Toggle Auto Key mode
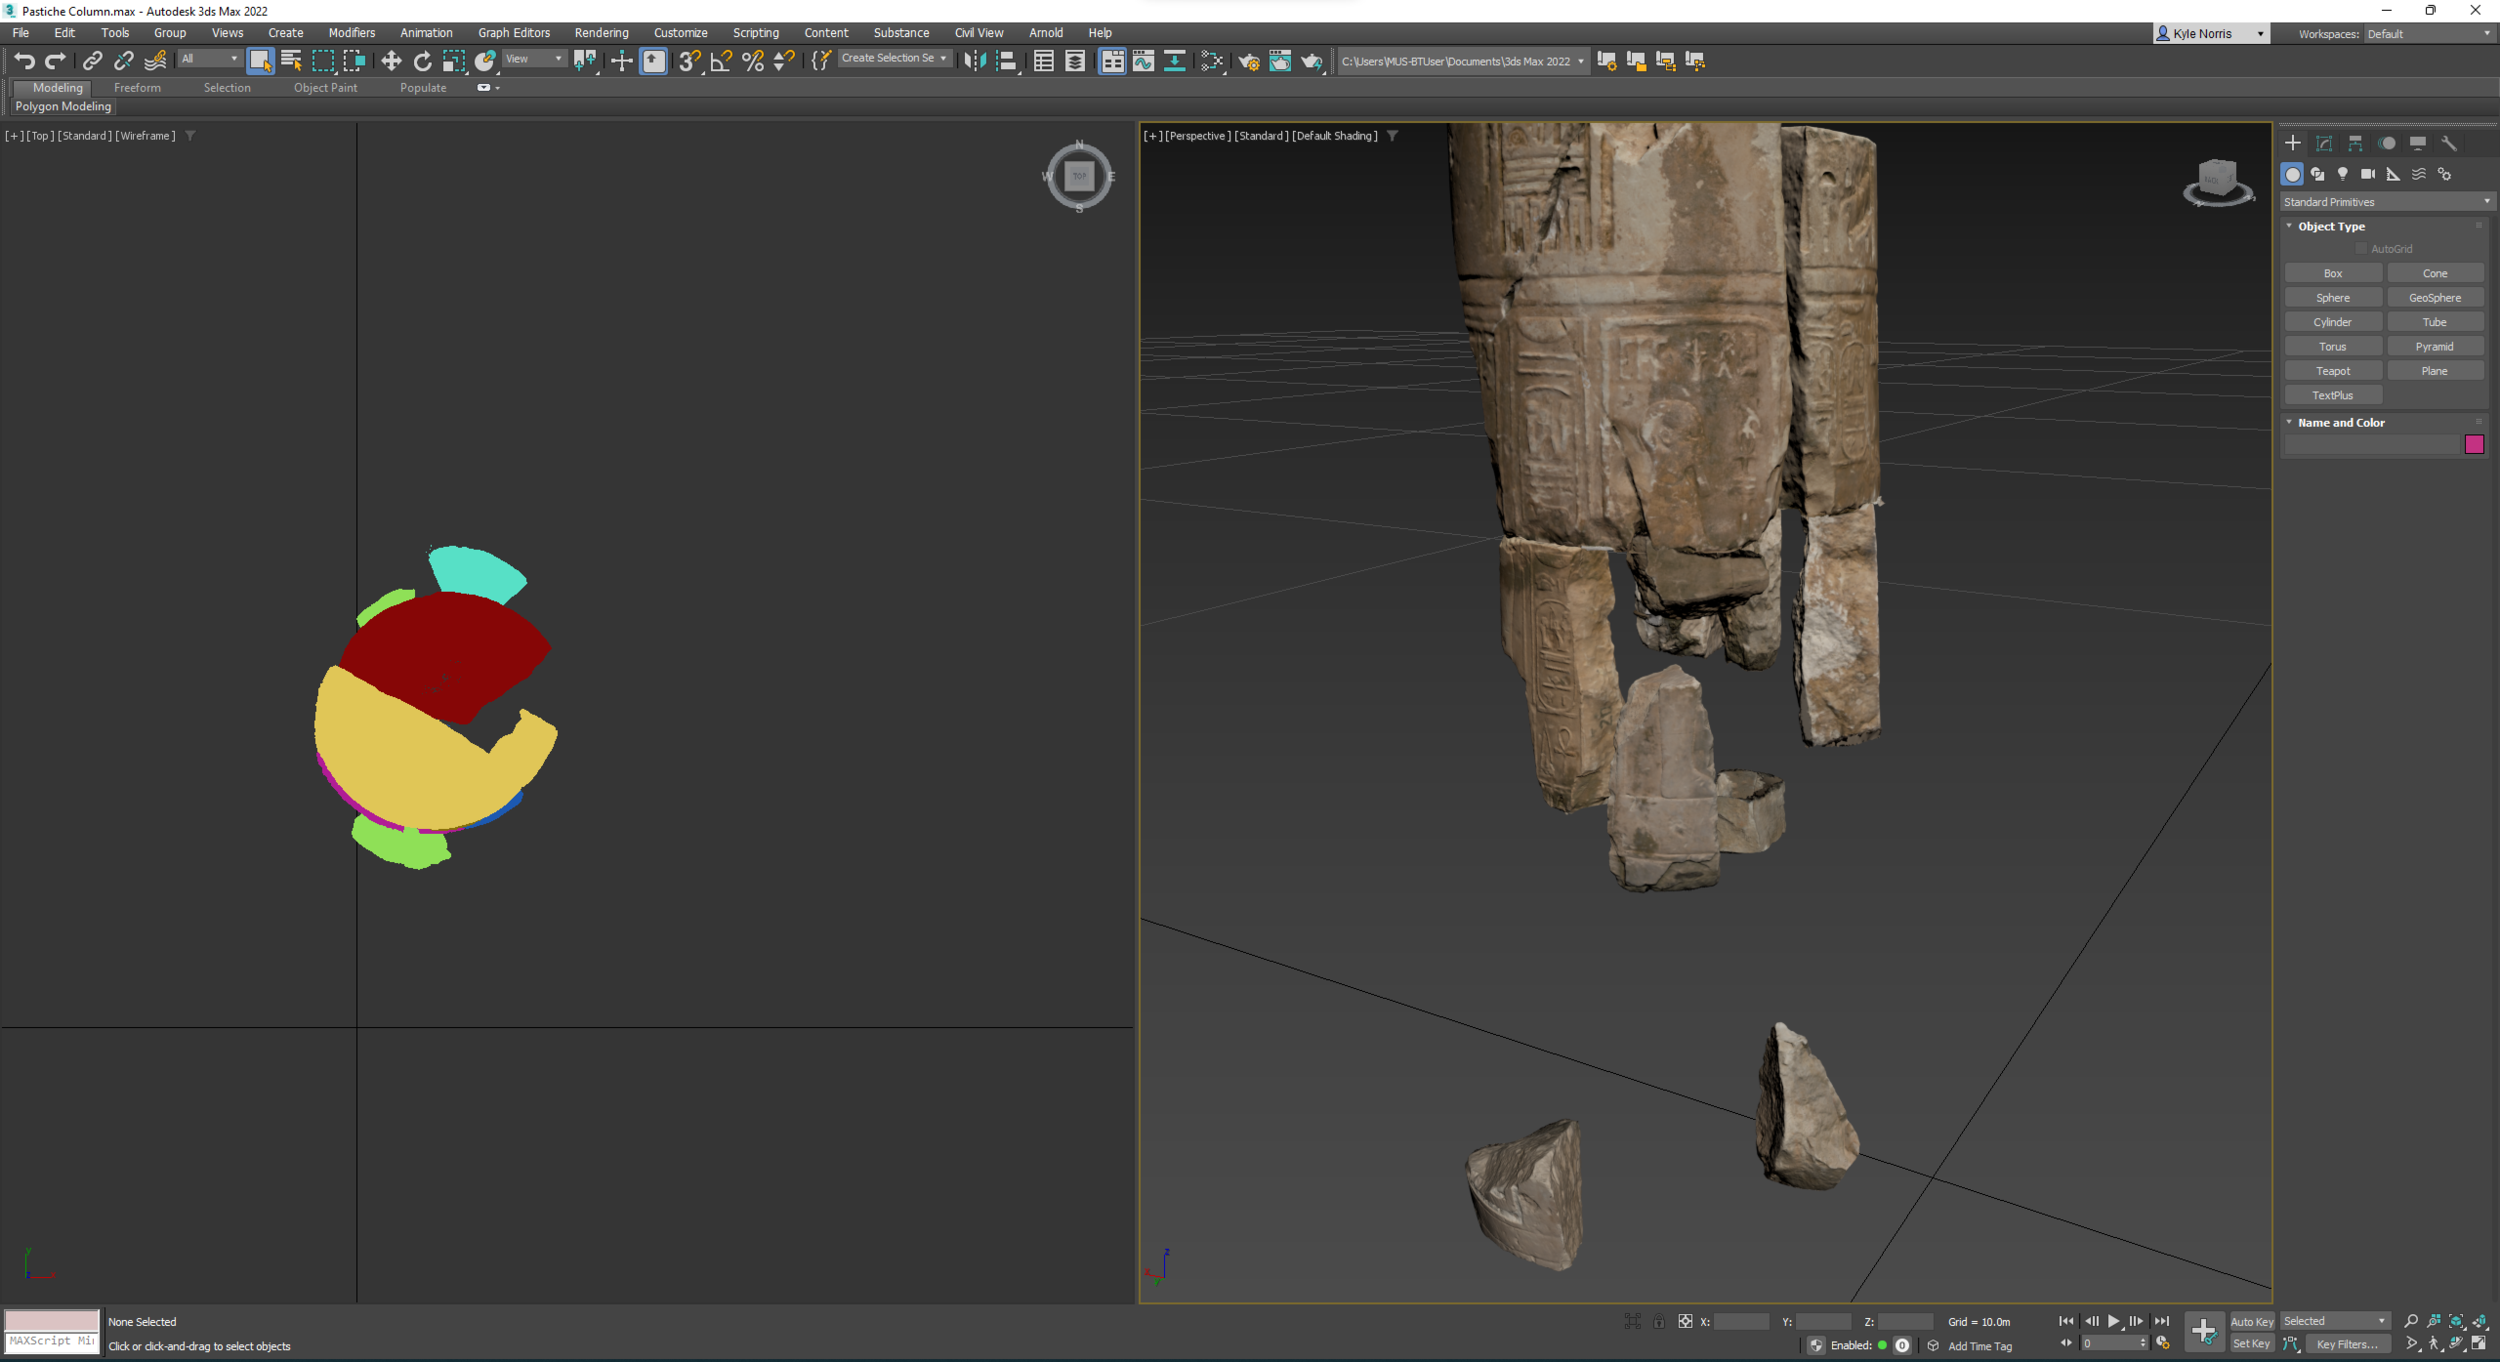The height and width of the screenshot is (1362, 2500). coord(2251,1321)
